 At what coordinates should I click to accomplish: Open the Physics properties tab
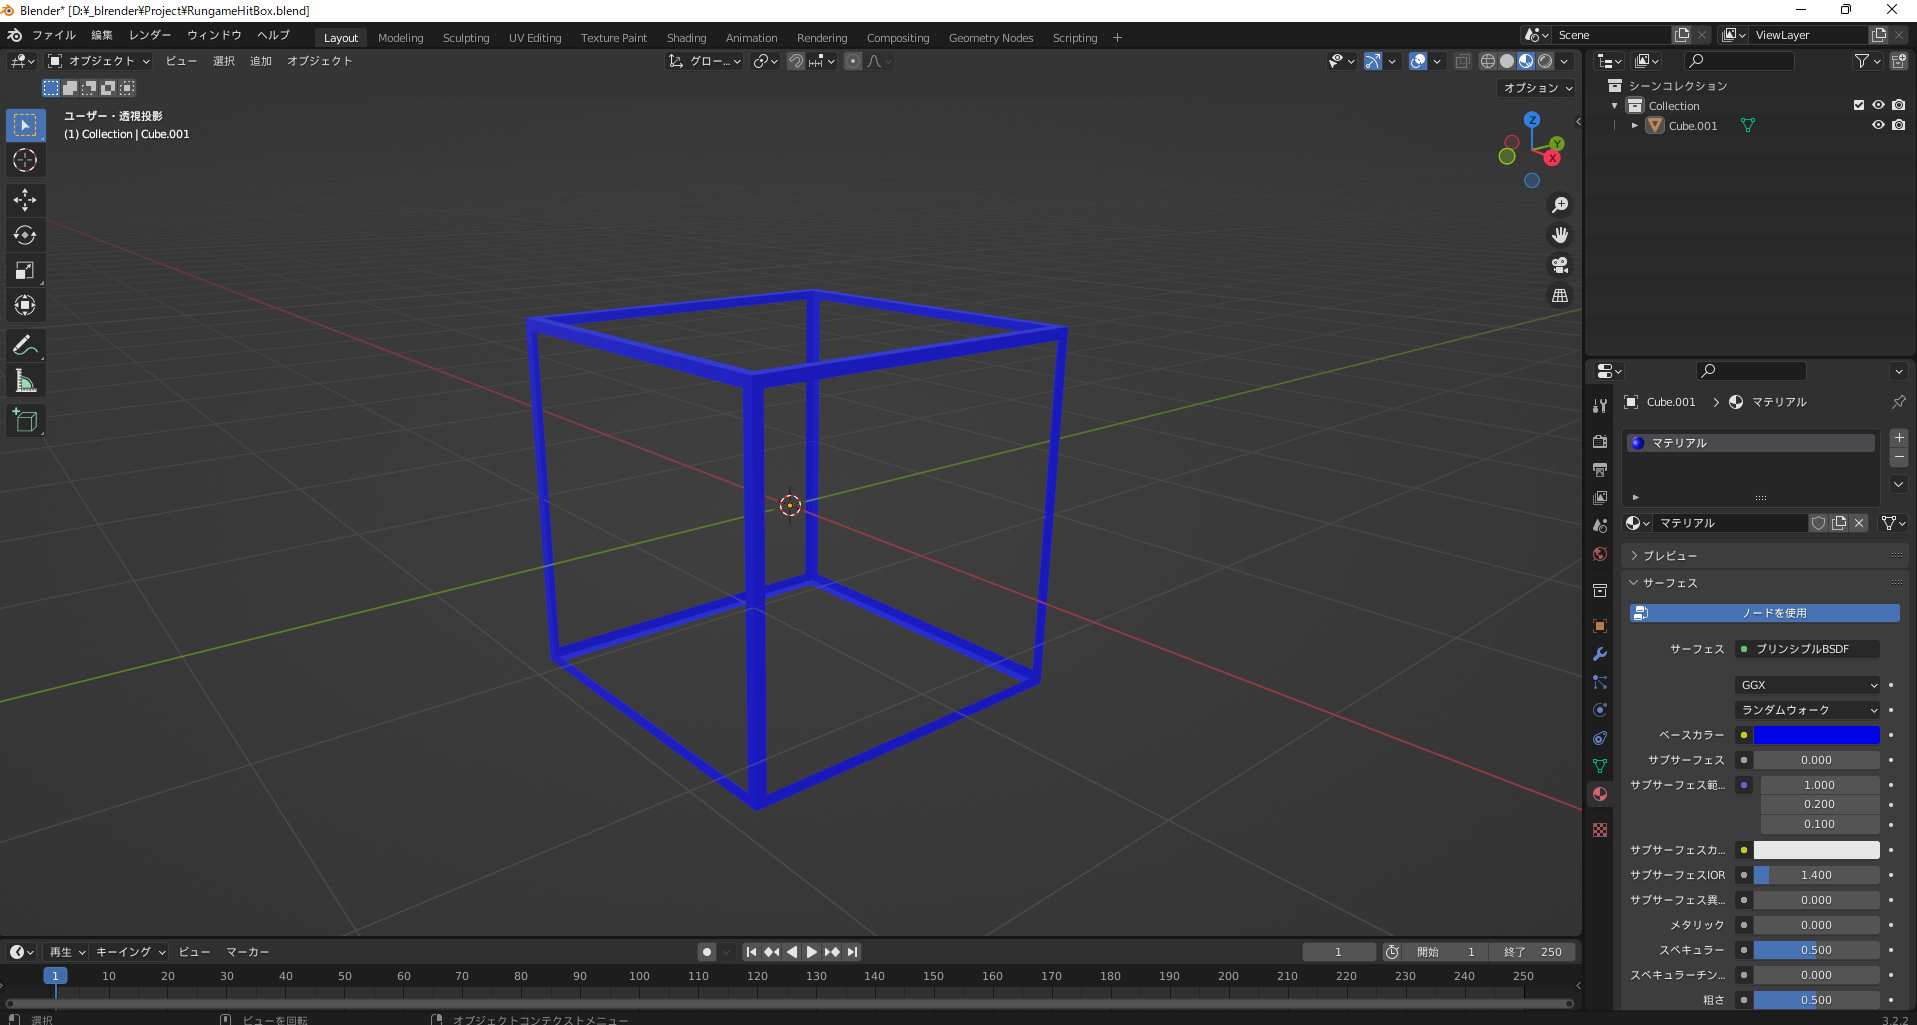(x=1600, y=710)
